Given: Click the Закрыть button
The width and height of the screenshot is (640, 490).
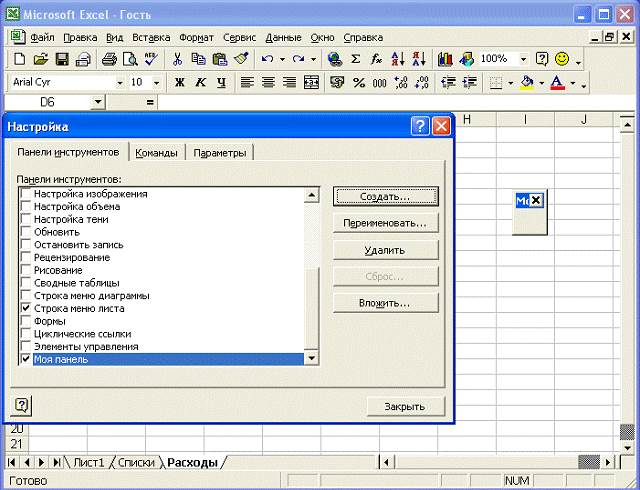Looking at the screenshot, I should [x=405, y=407].
